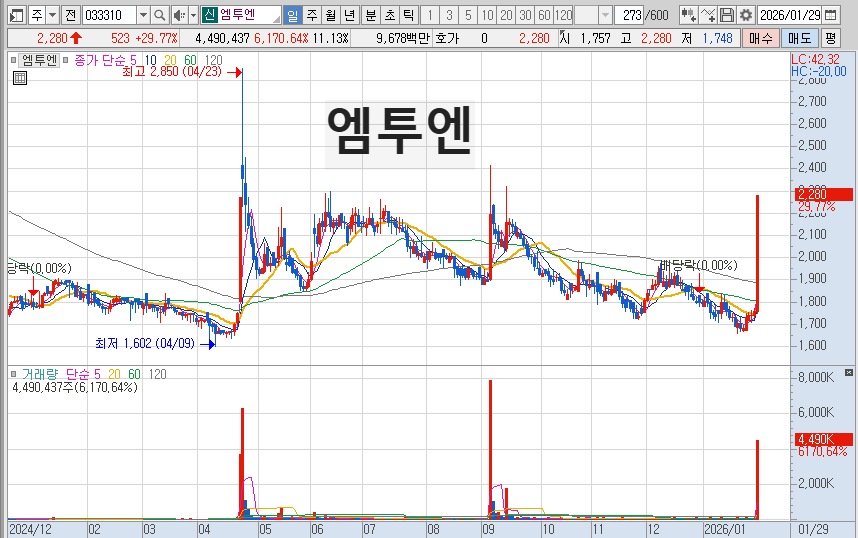Select the 월 monthly period button

pyautogui.click(x=331, y=15)
